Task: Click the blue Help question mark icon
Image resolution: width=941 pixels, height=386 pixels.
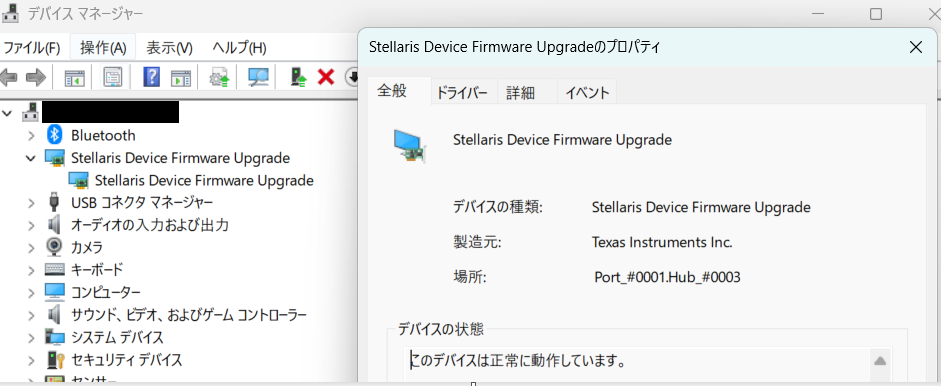Action: 151,77
